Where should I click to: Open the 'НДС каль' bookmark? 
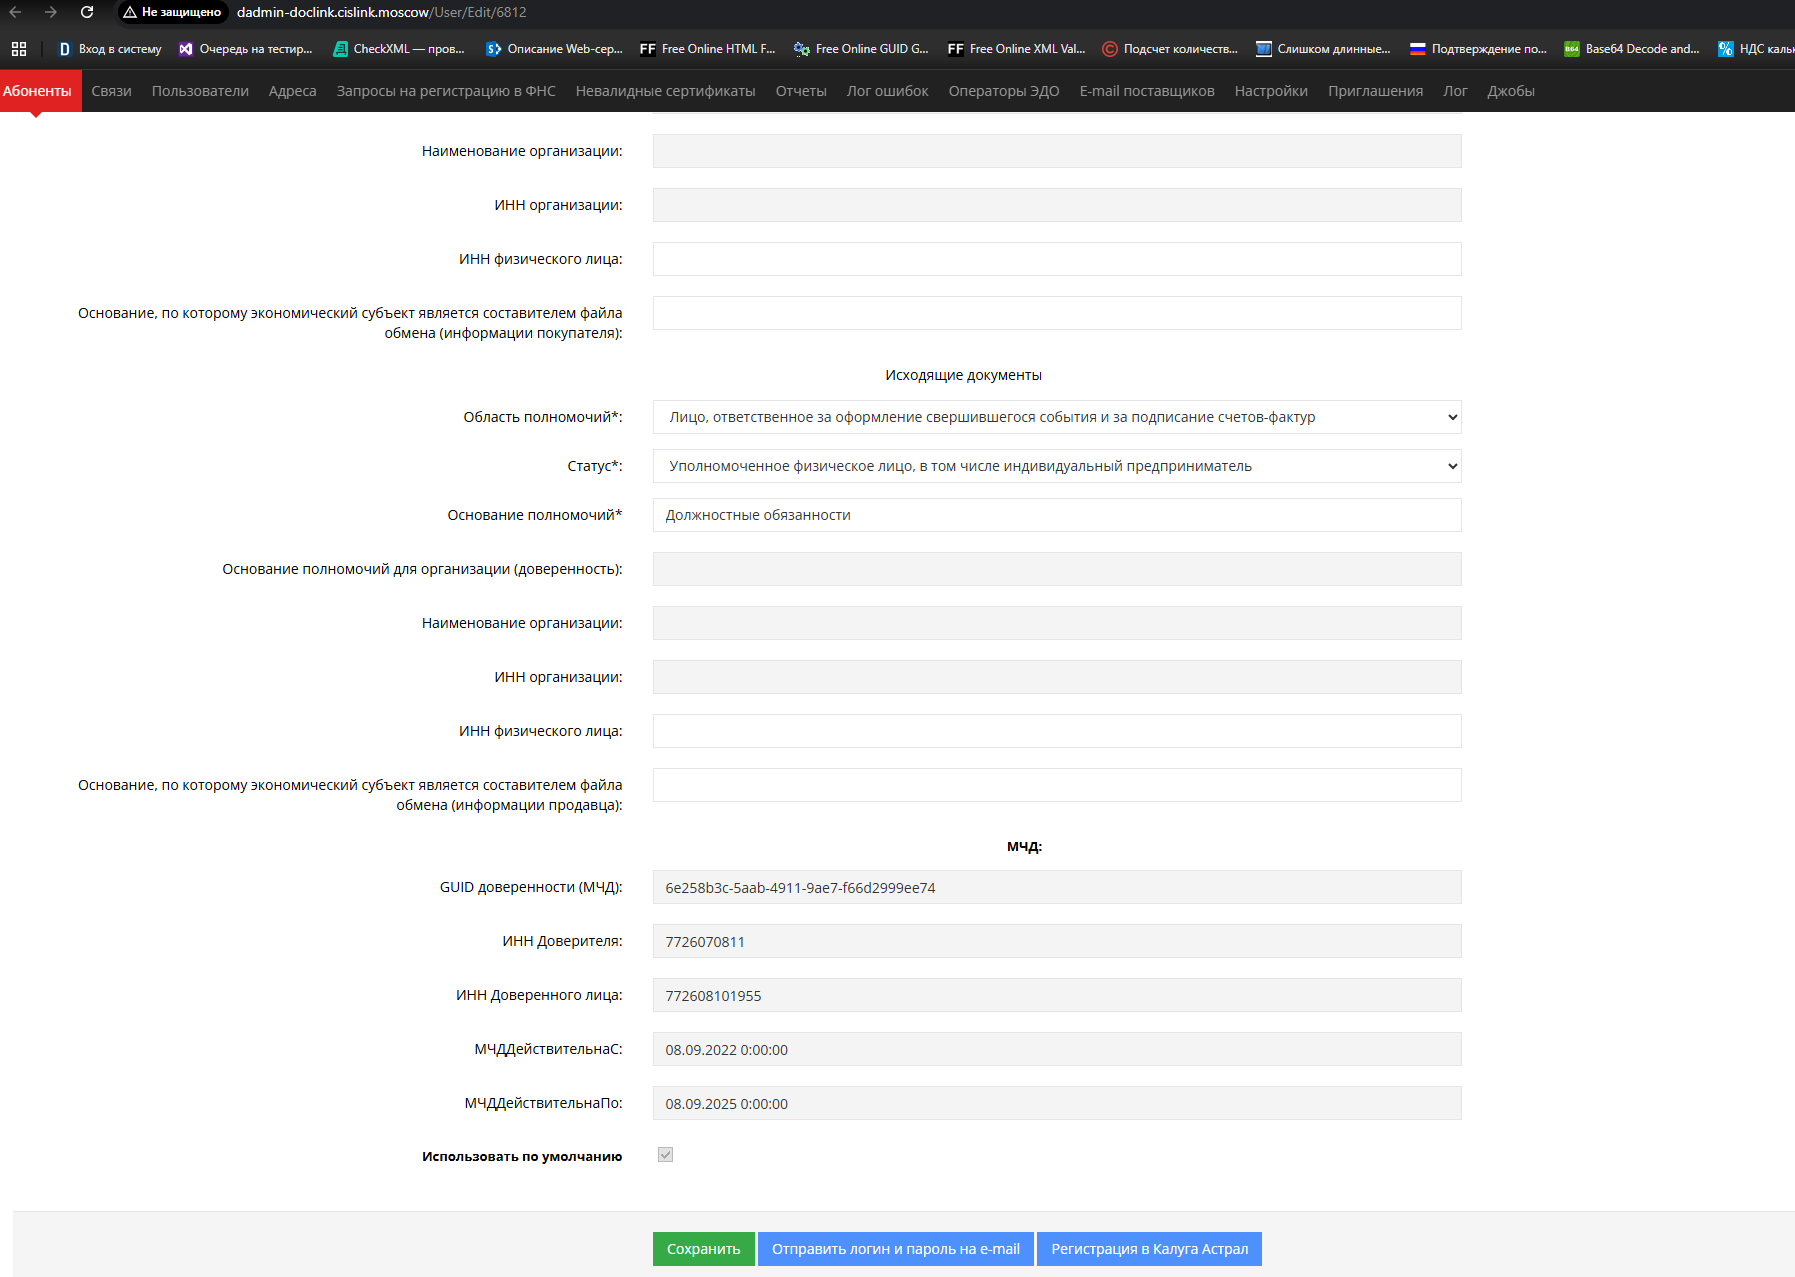1756,49
